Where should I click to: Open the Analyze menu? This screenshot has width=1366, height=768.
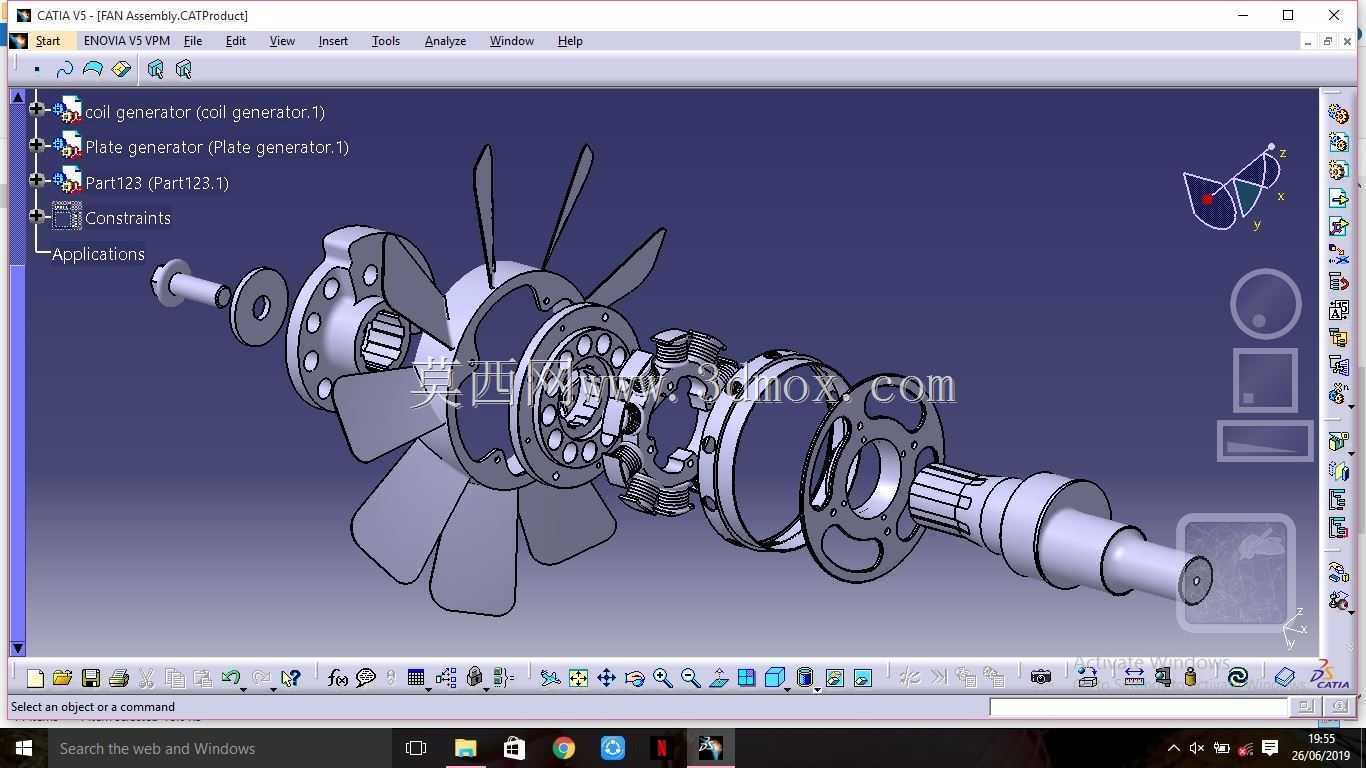445,41
